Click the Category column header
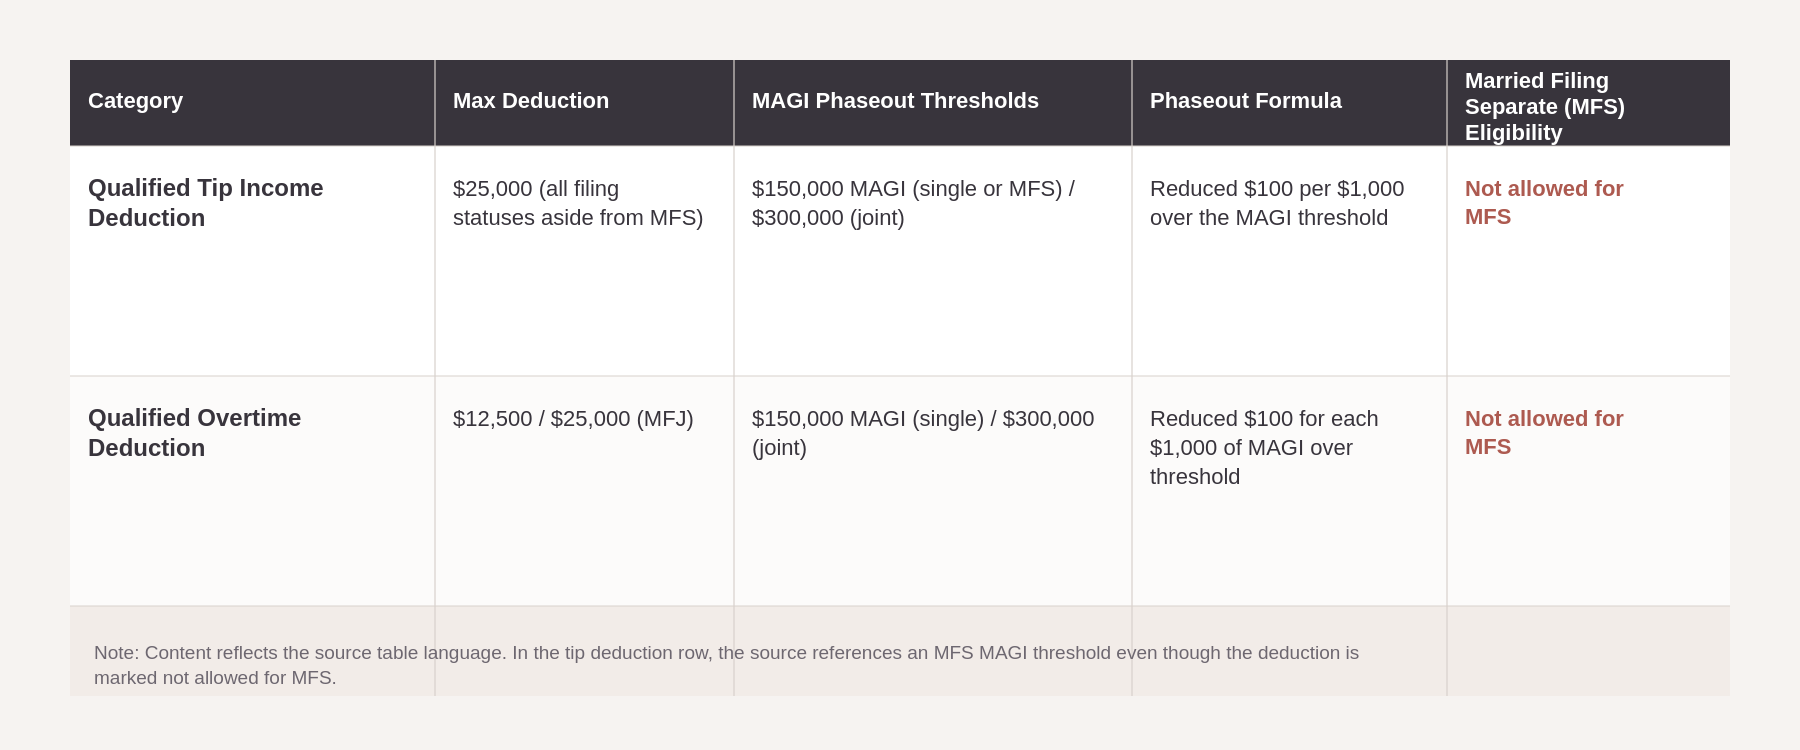The image size is (1800, 750). click(x=136, y=101)
